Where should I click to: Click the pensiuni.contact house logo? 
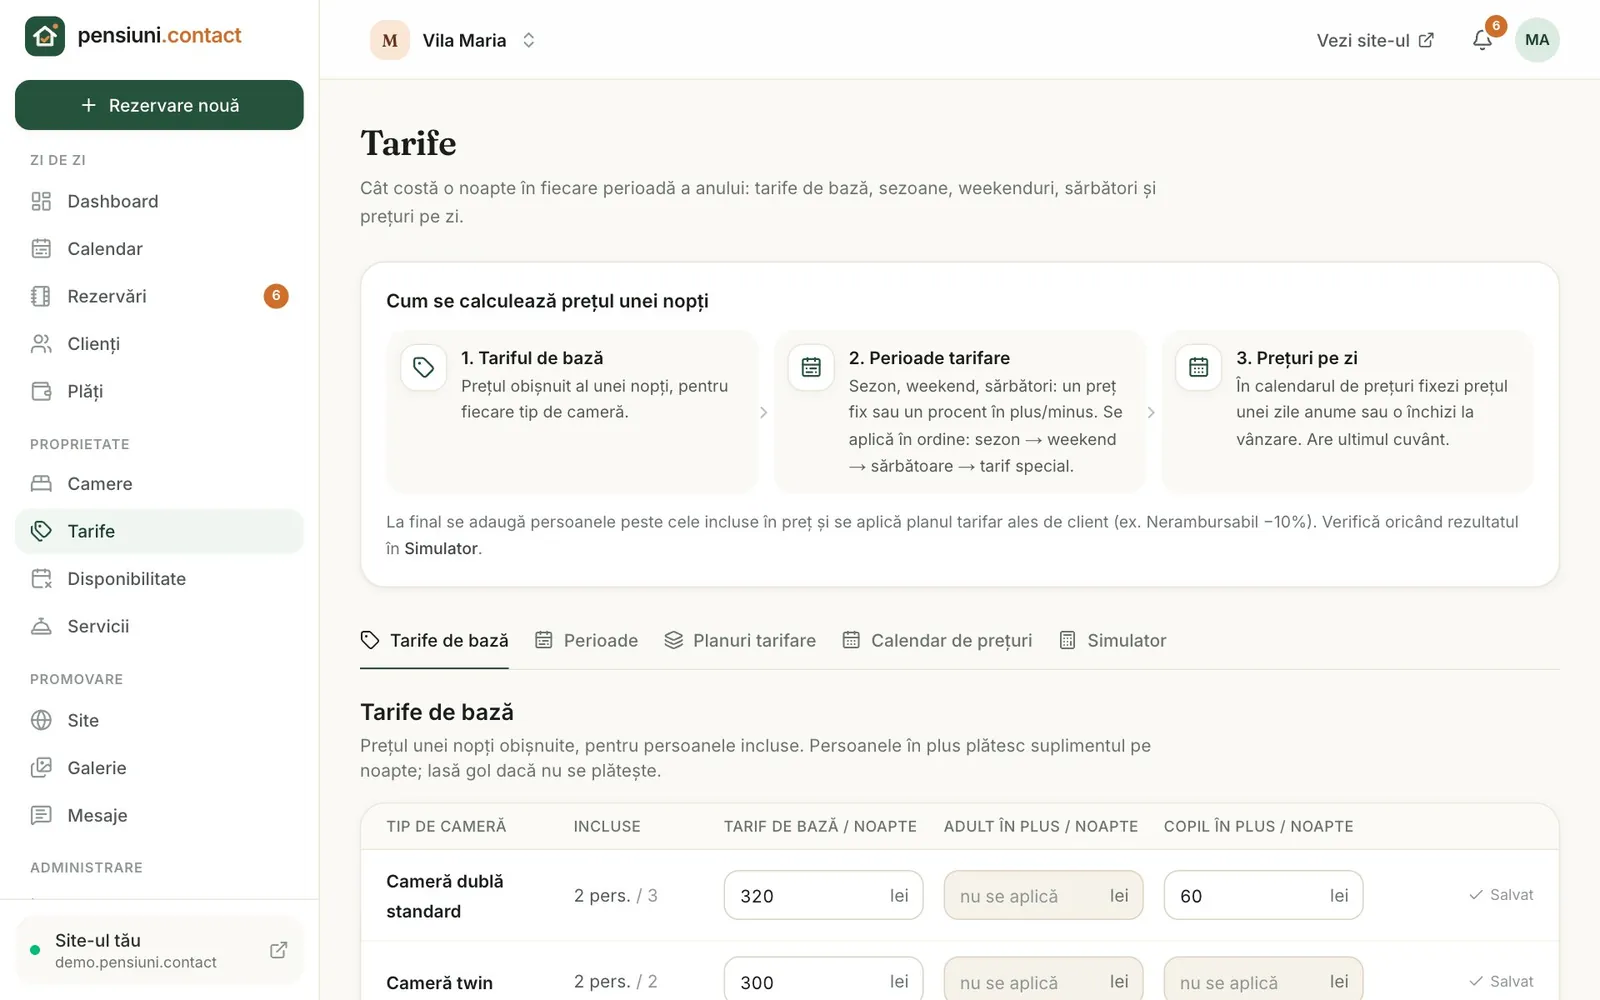[45, 36]
